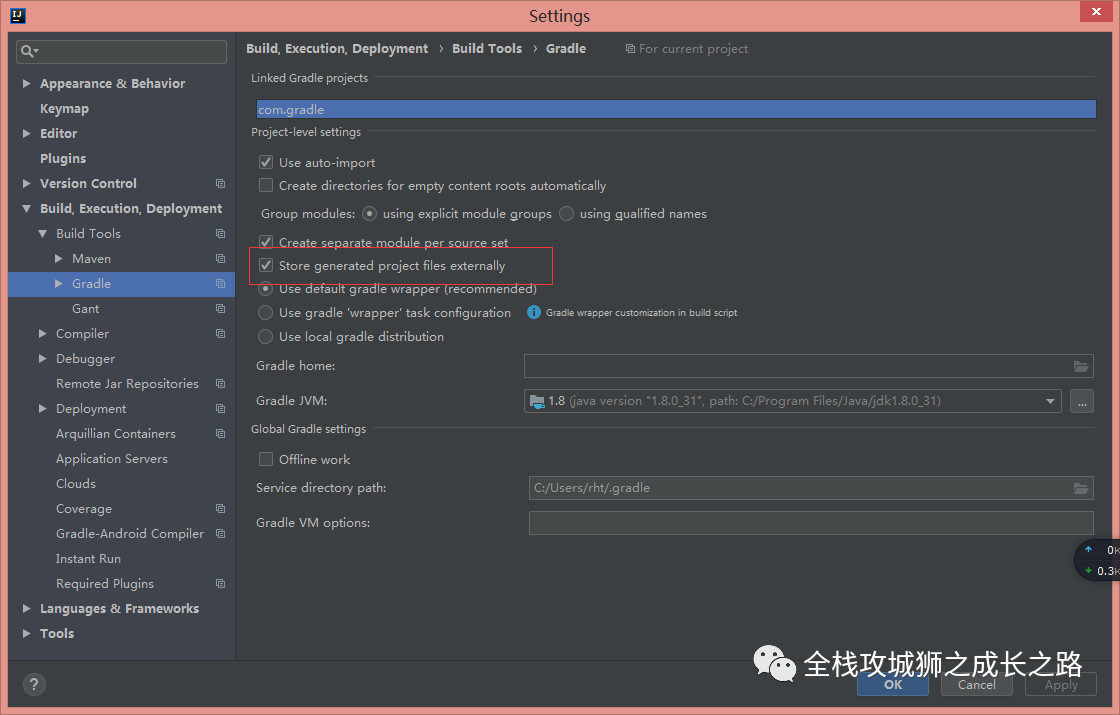Click the OK button

893,684
